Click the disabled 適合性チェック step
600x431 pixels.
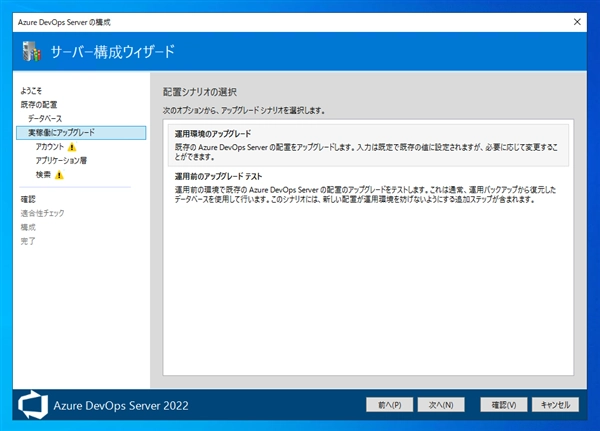(x=42, y=213)
